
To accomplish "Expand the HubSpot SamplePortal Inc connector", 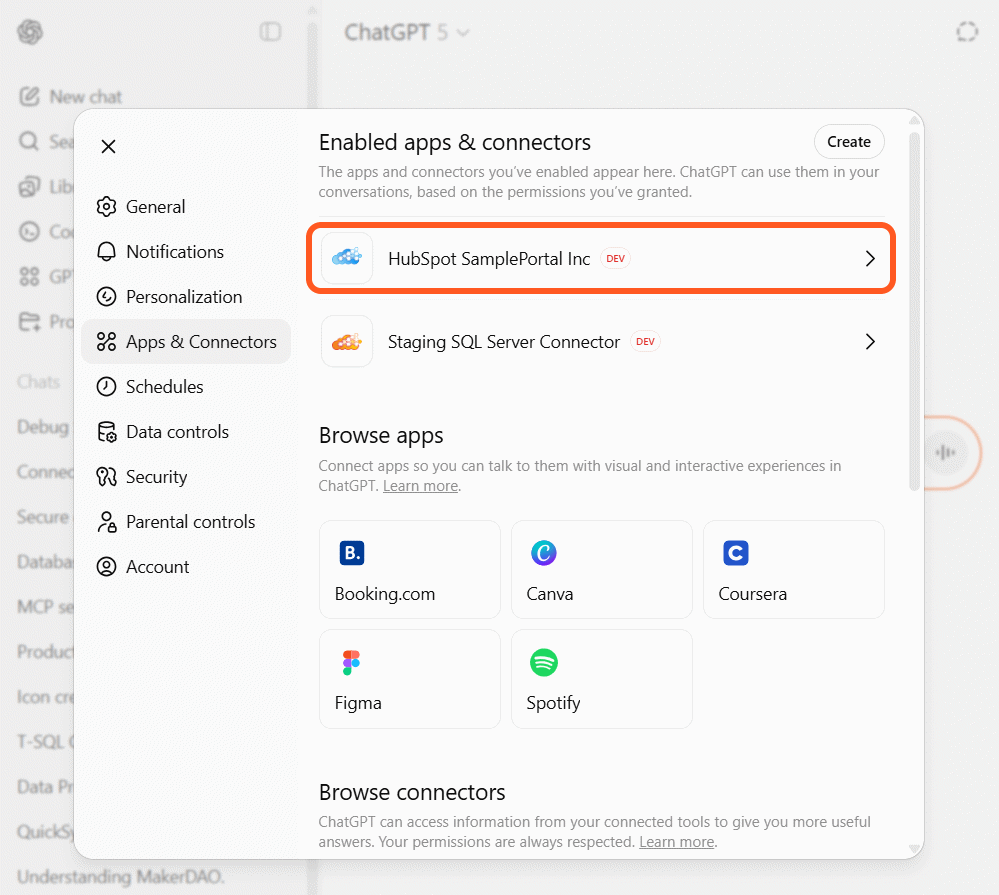I will 869,258.
